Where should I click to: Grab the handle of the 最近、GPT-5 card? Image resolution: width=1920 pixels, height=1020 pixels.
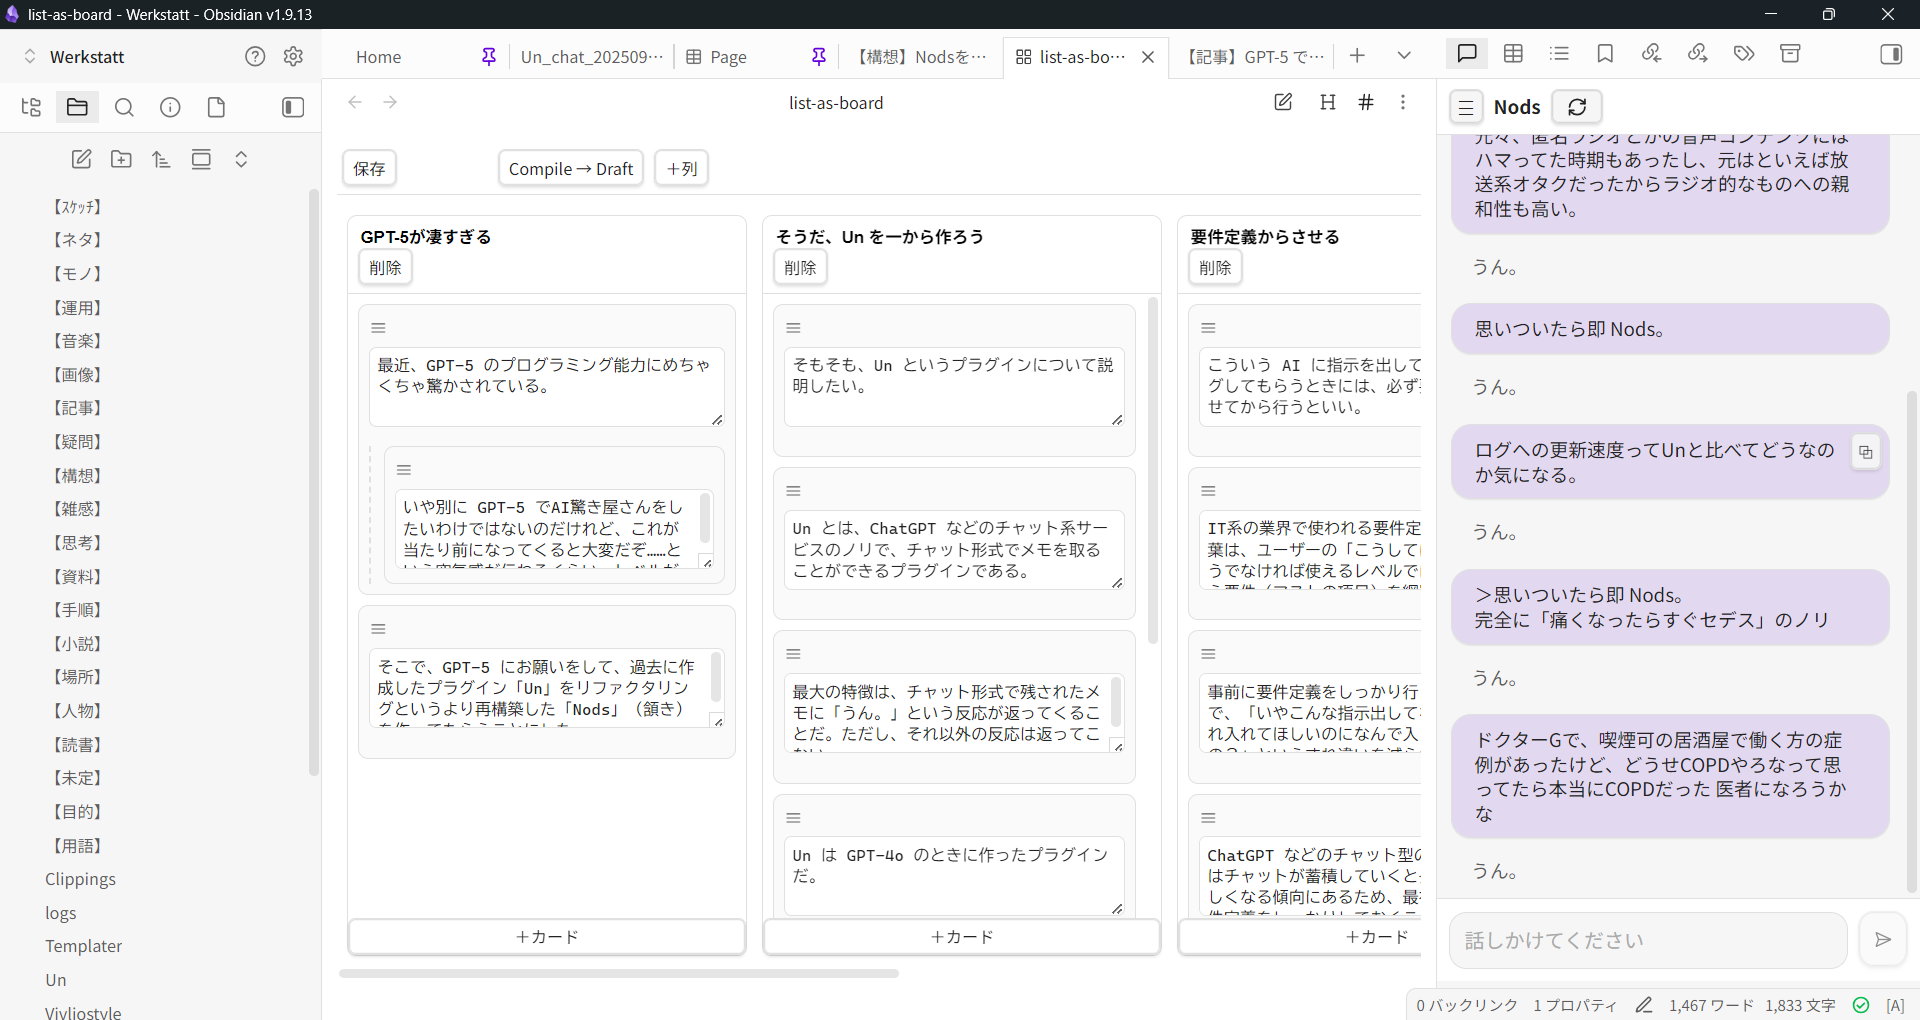[379, 328]
